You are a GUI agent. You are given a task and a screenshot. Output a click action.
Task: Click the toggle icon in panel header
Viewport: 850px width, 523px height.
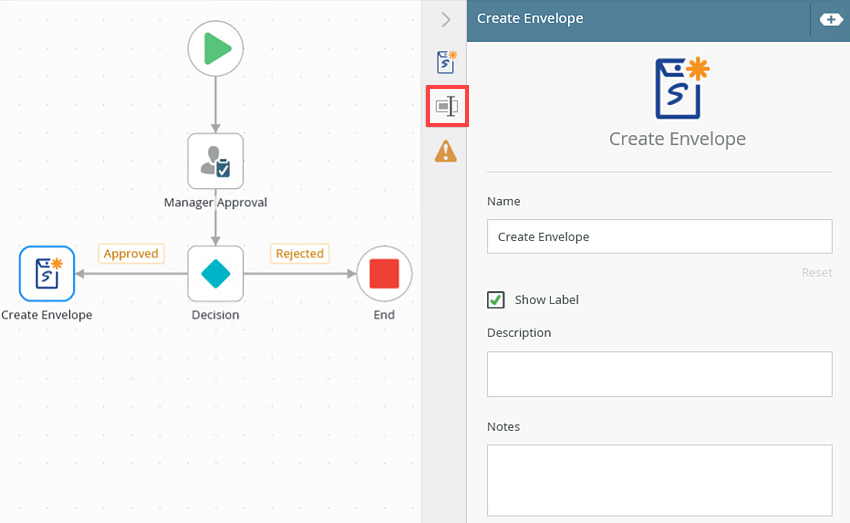pos(830,19)
